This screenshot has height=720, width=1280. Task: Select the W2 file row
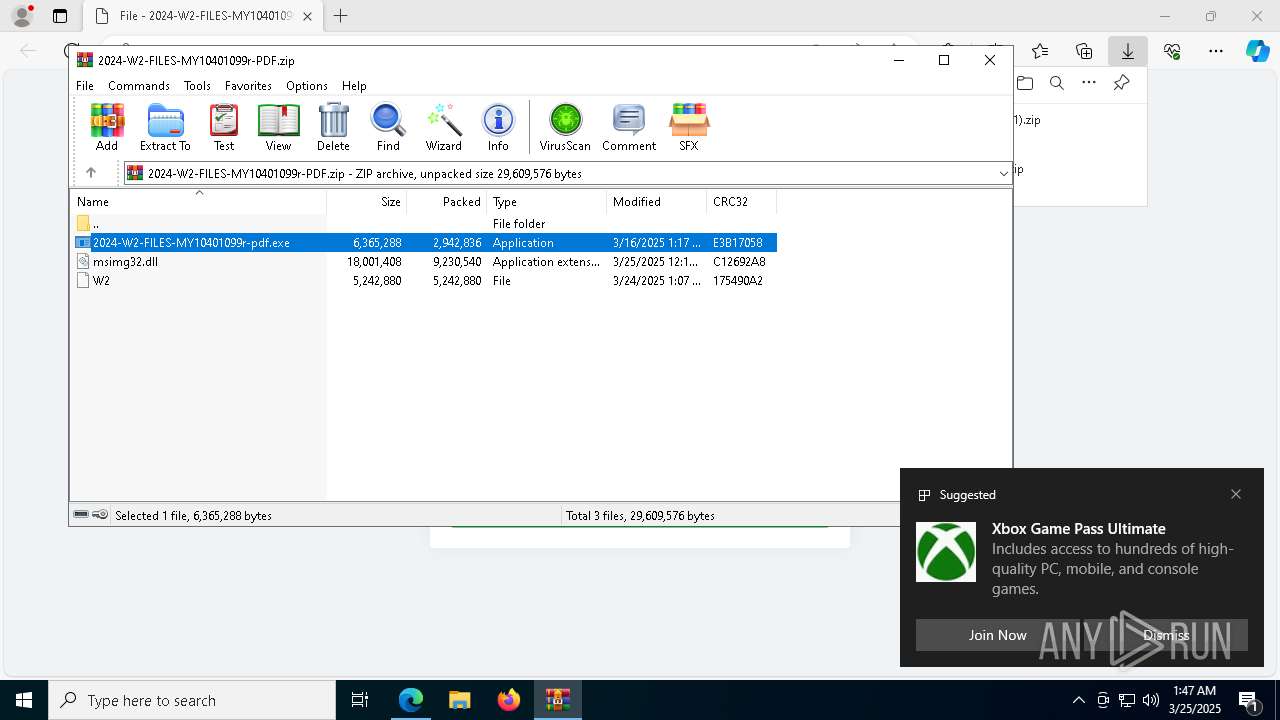click(x=423, y=281)
